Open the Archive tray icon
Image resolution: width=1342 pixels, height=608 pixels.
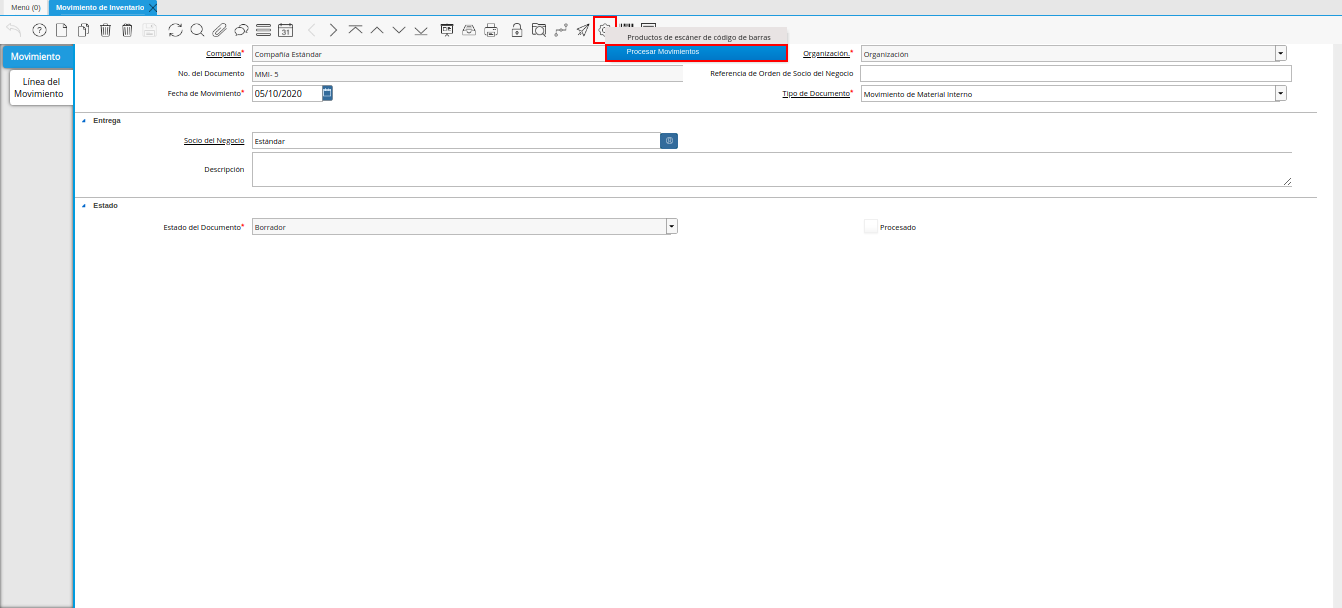(x=469, y=30)
